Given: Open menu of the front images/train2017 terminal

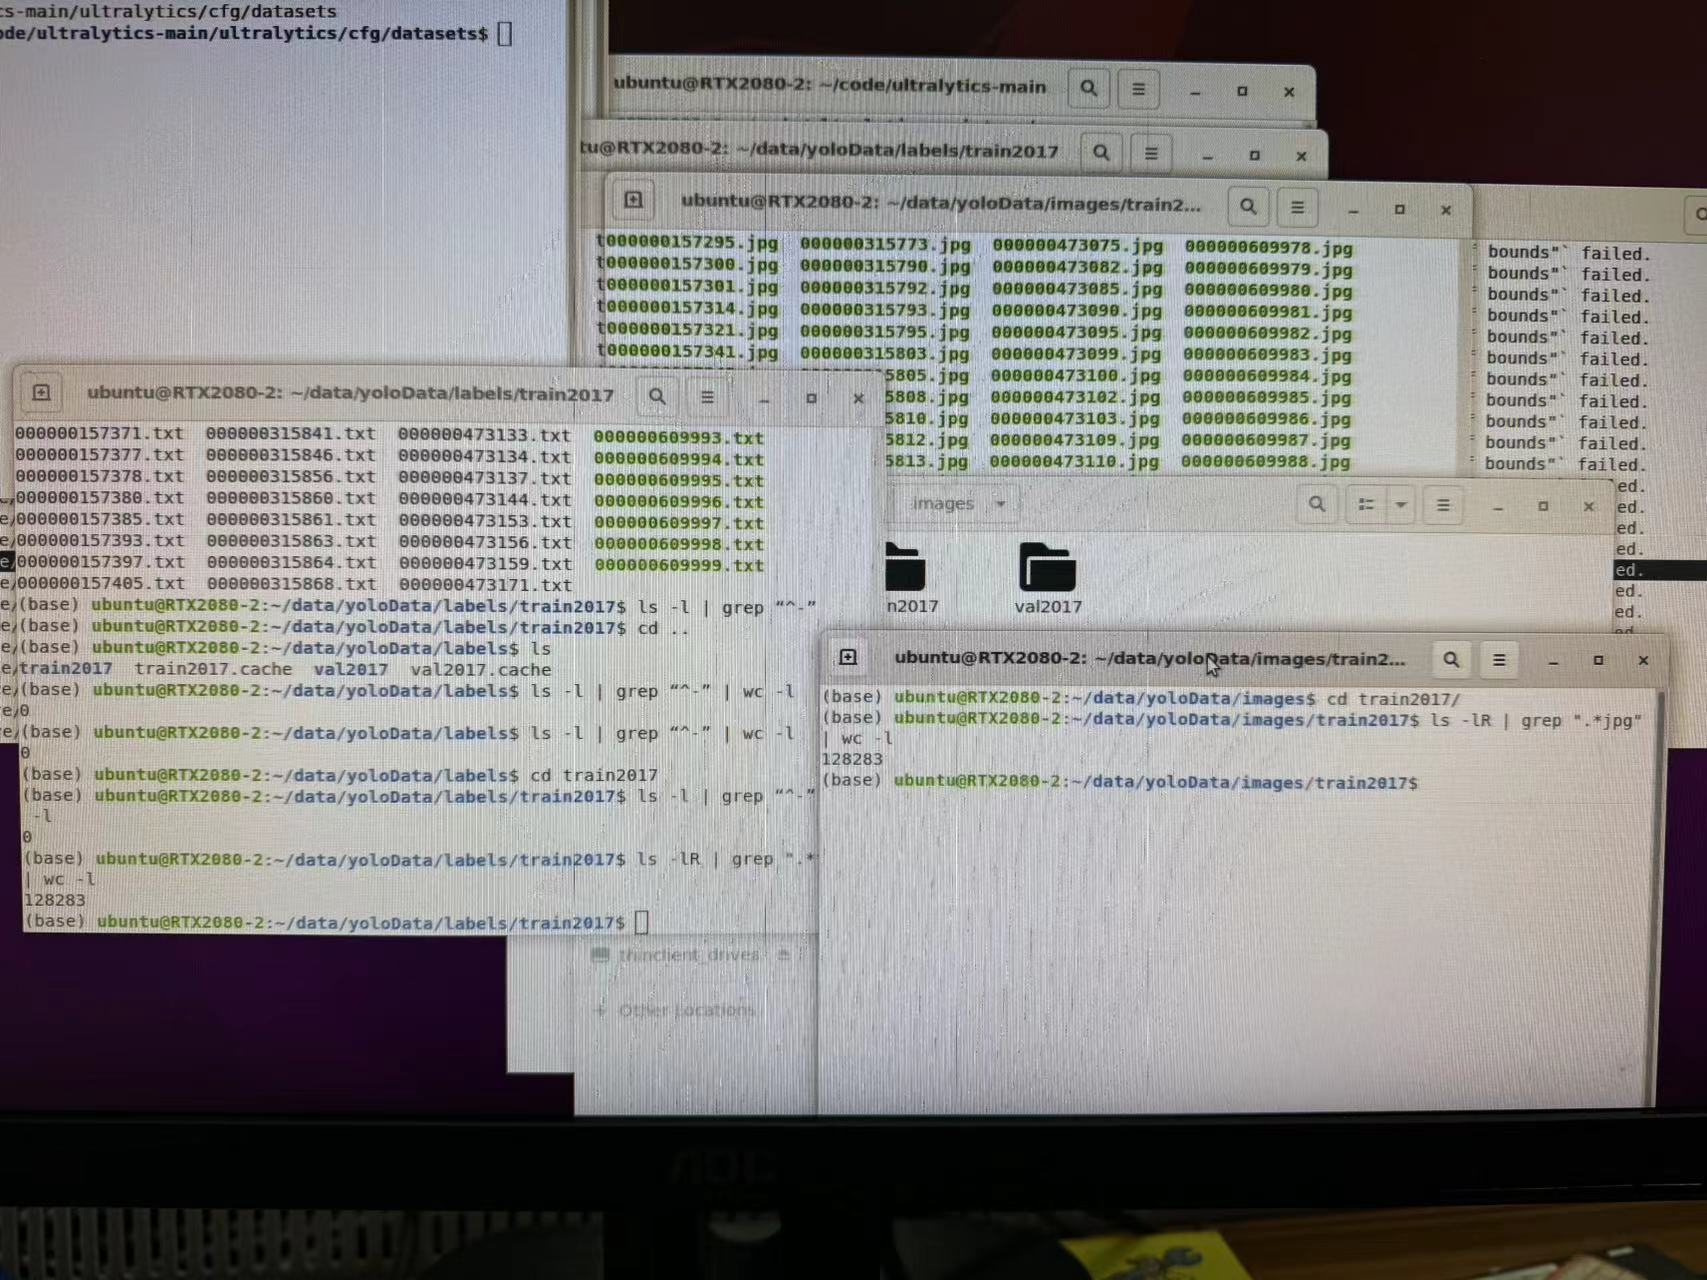Looking at the screenshot, I should [x=1499, y=659].
